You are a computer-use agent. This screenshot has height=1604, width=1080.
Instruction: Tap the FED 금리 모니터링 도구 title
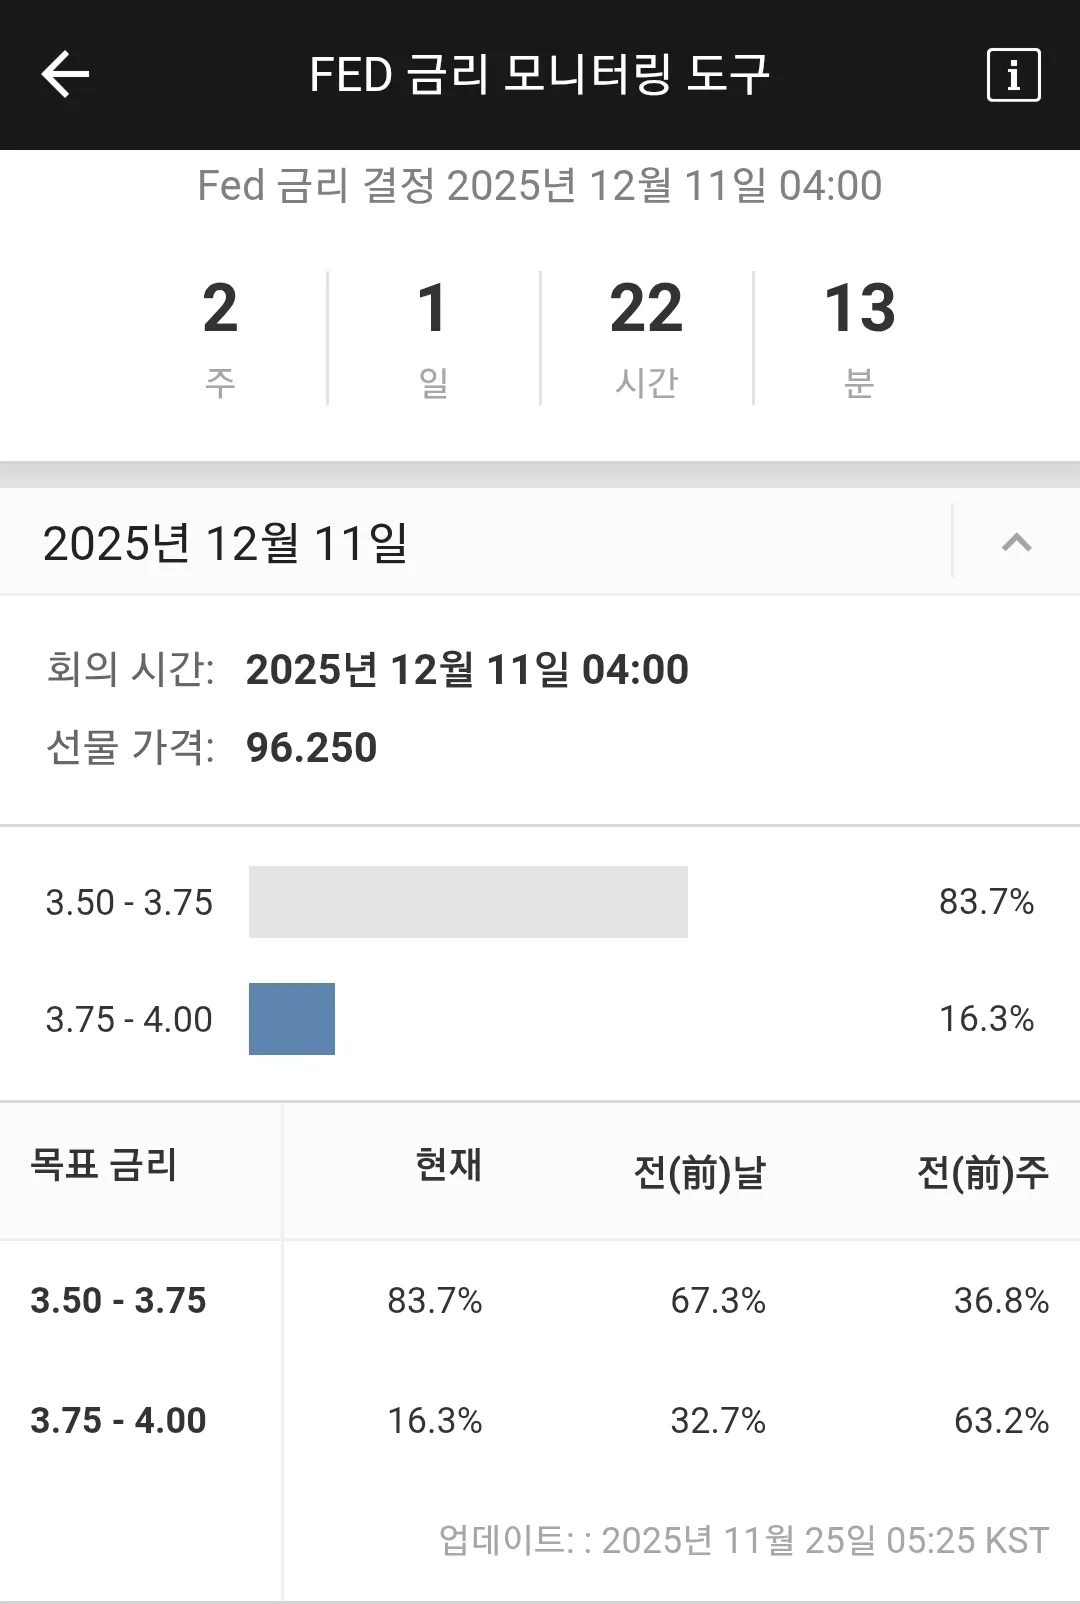click(x=539, y=75)
